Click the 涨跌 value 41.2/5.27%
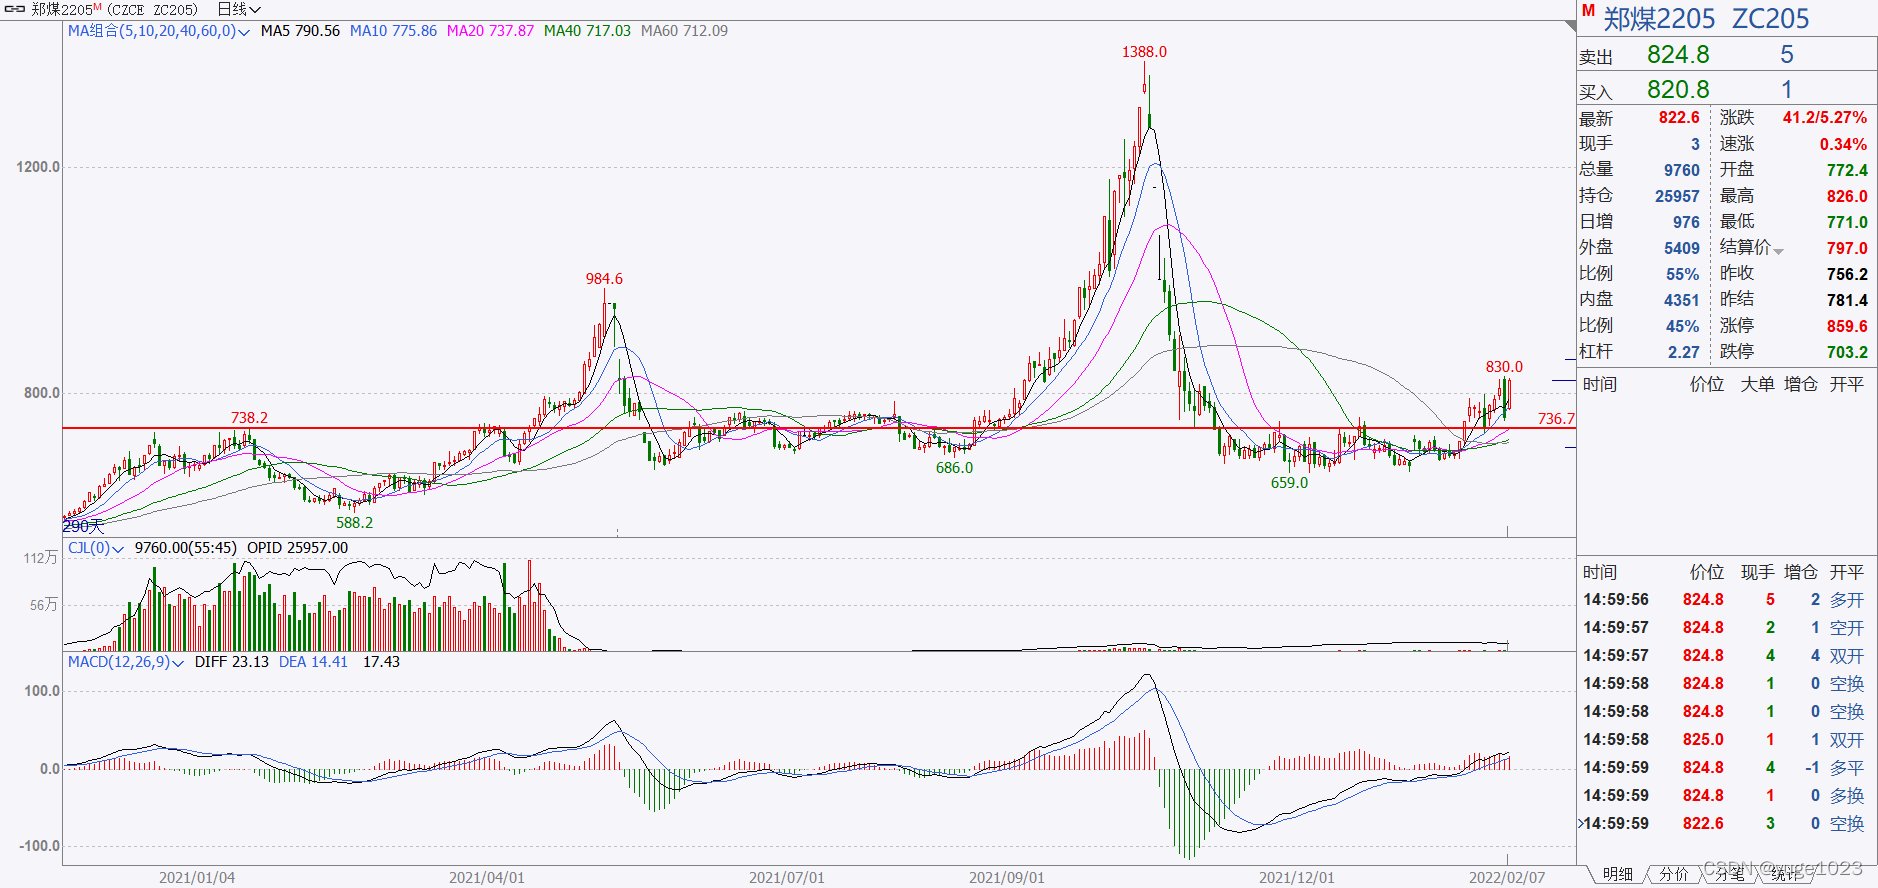 (x=1824, y=118)
